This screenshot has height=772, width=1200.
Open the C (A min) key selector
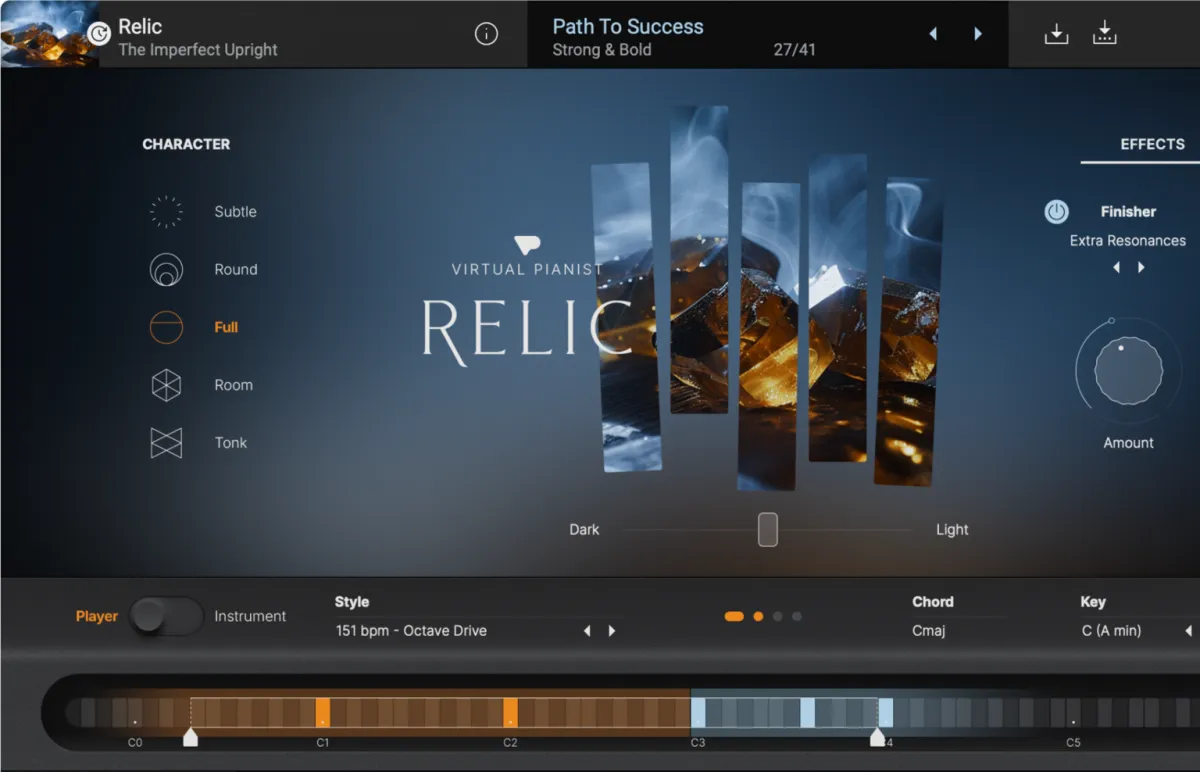pyautogui.click(x=1111, y=631)
